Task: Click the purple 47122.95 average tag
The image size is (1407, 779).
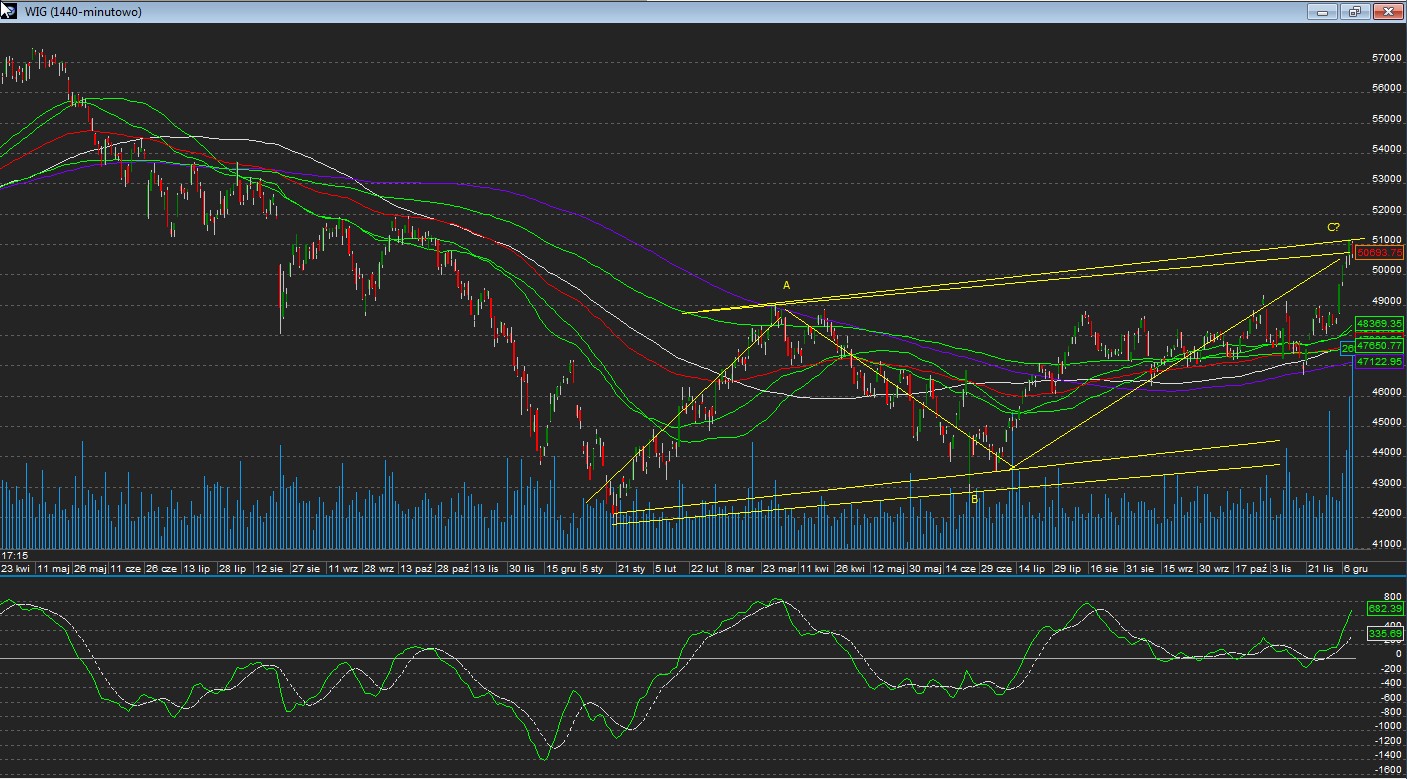Action: click(1379, 361)
